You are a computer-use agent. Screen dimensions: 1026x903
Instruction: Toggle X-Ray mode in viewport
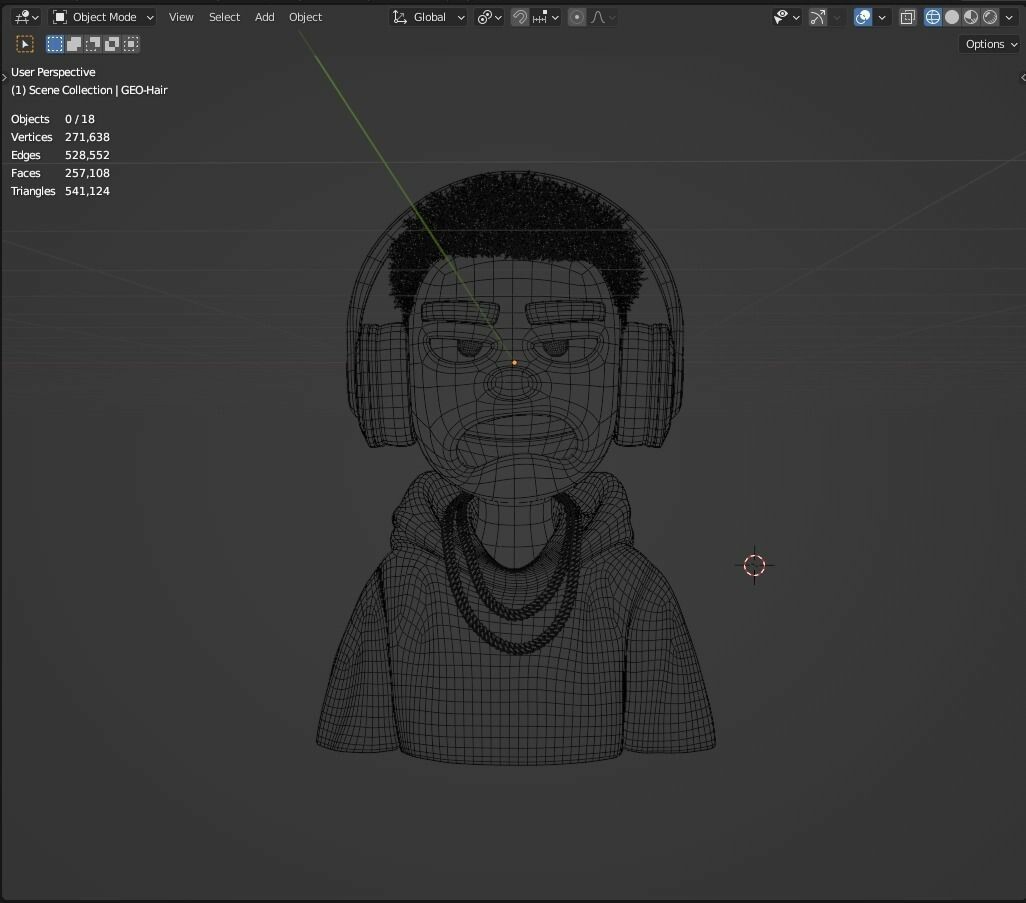click(x=907, y=17)
